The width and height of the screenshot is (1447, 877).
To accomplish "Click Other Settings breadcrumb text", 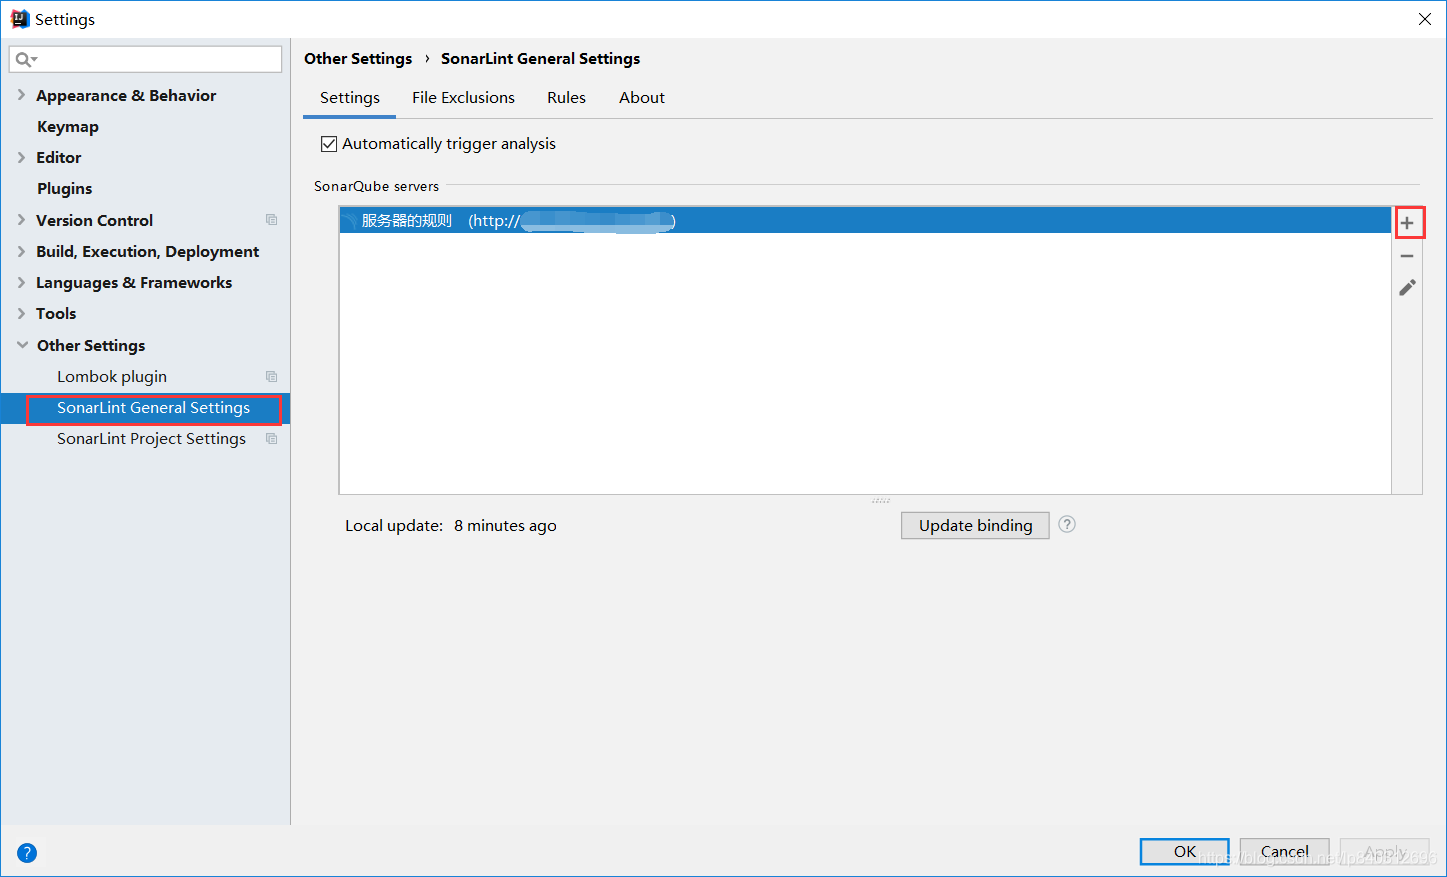I will coord(358,59).
